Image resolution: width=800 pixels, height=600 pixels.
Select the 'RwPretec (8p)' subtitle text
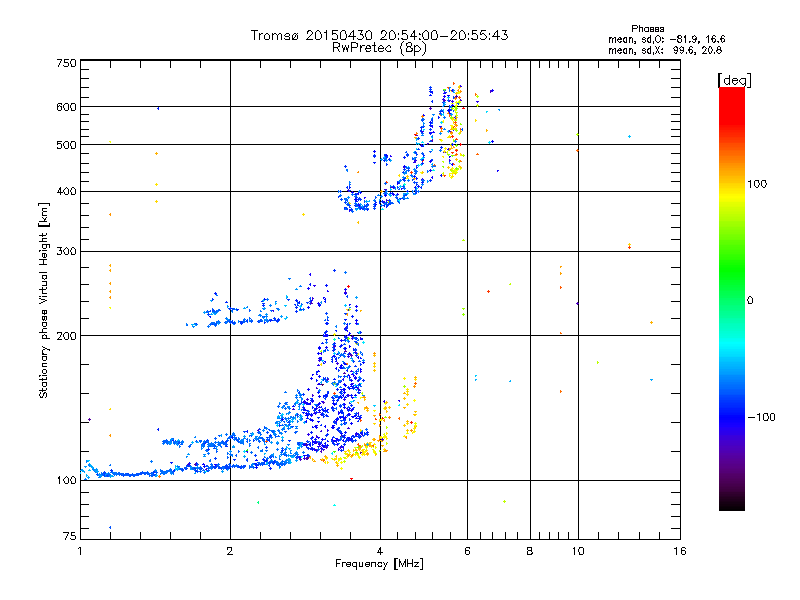[x=379, y=47]
